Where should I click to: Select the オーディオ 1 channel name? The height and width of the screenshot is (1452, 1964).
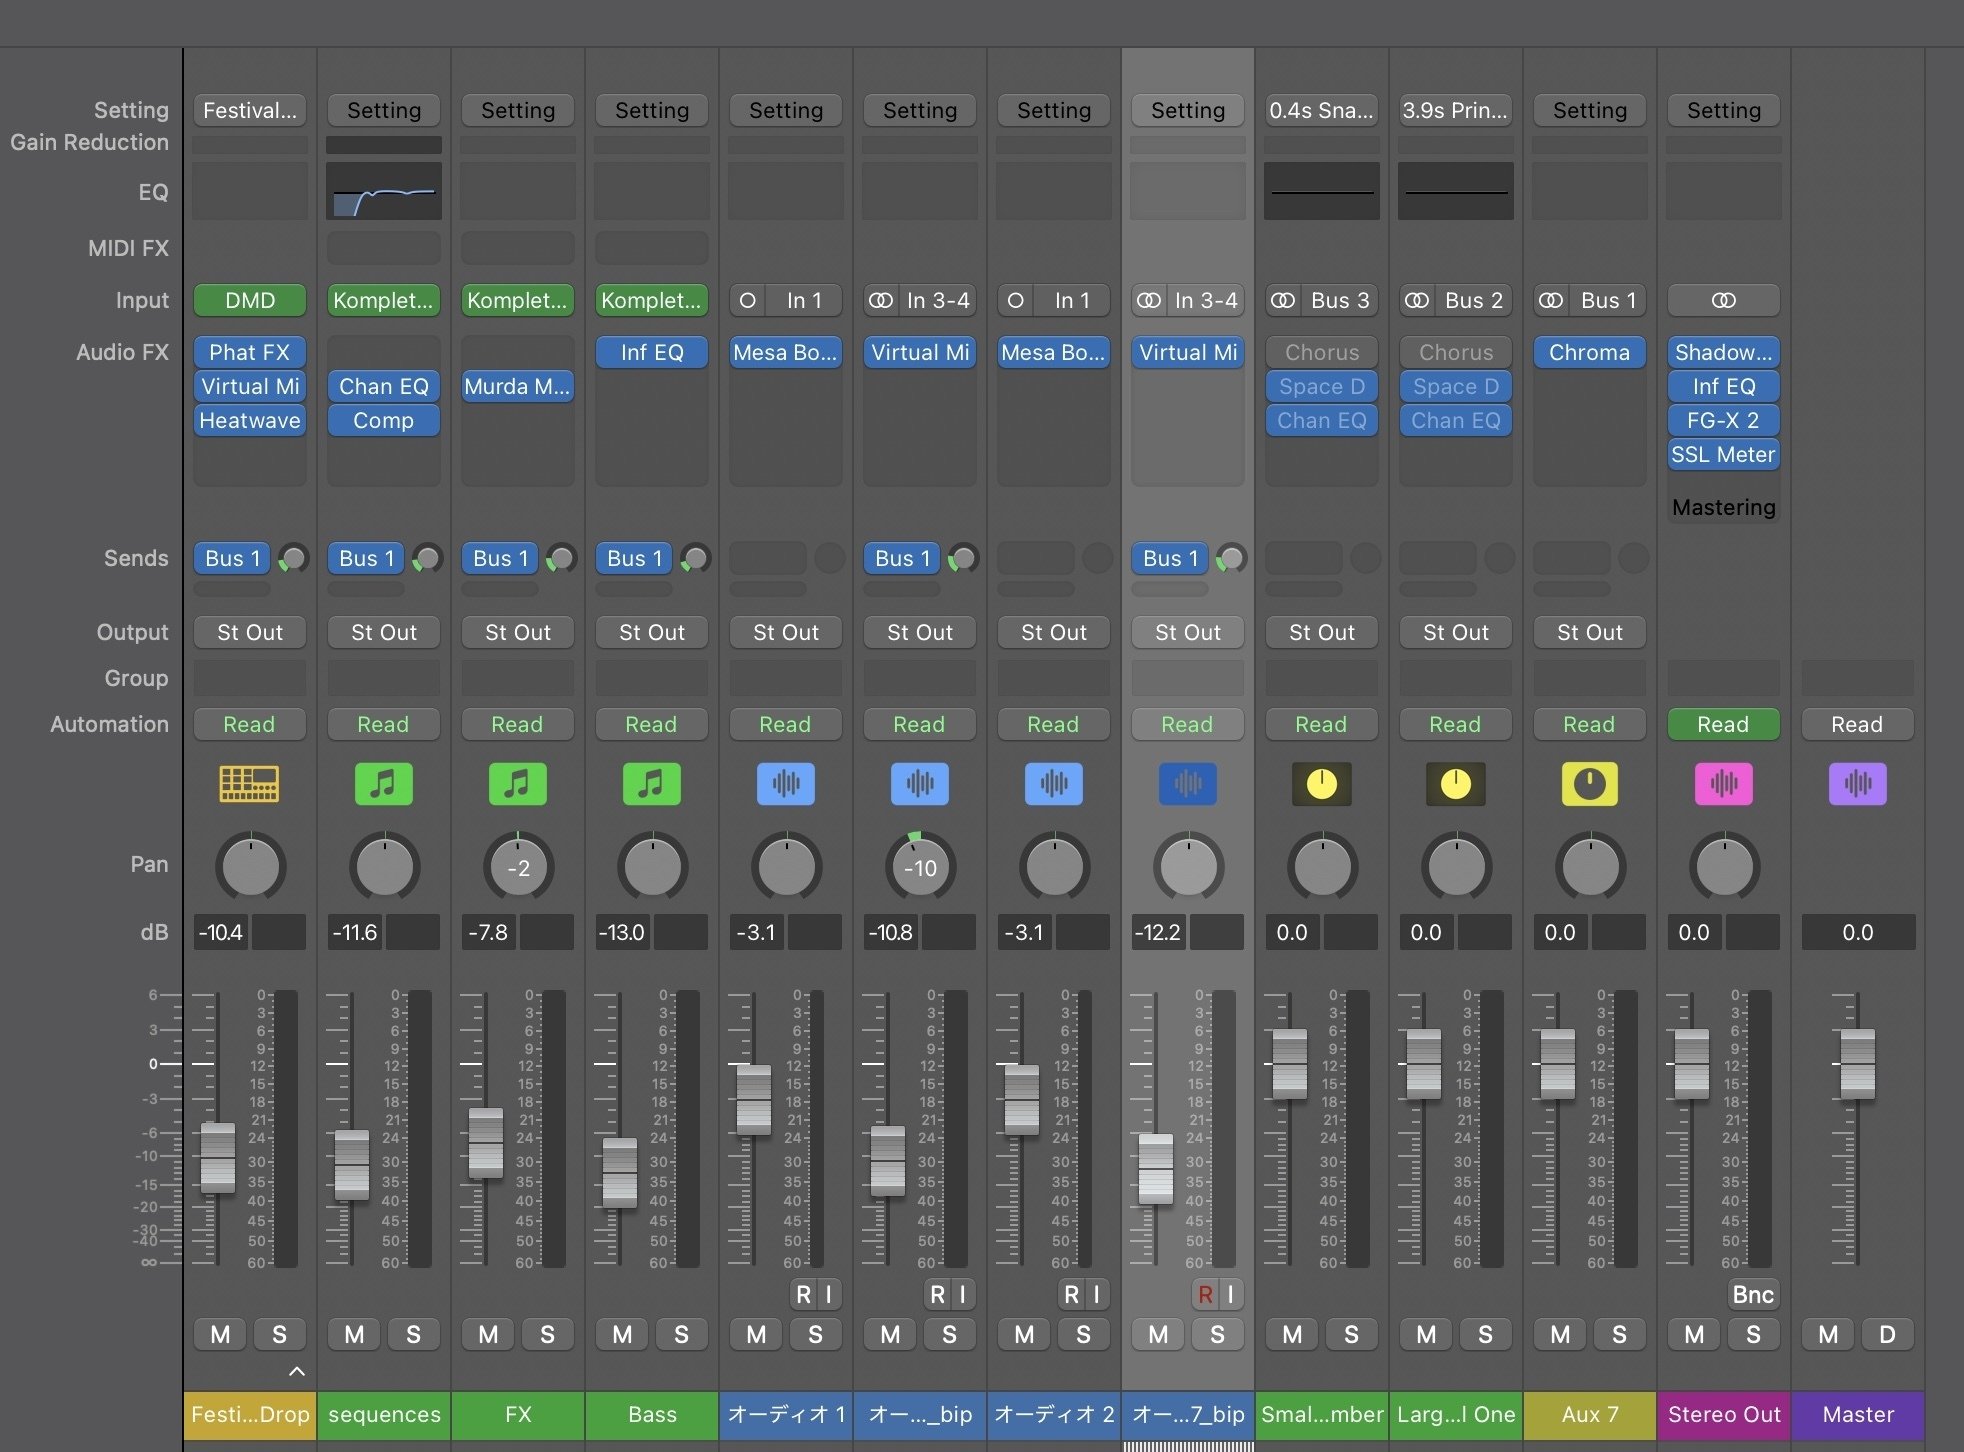coord(786,1414)
